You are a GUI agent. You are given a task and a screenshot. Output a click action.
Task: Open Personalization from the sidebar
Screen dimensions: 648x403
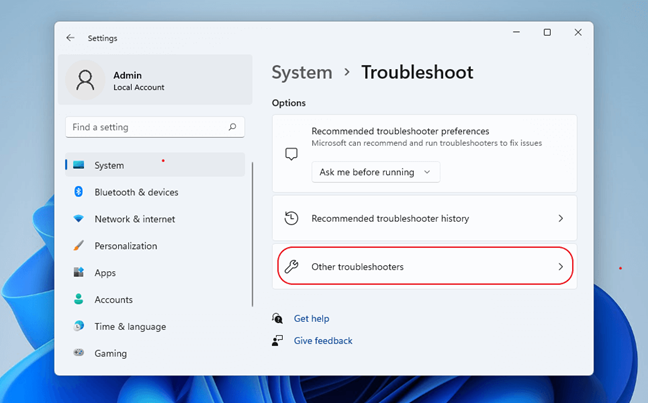[x=125, y=246]
